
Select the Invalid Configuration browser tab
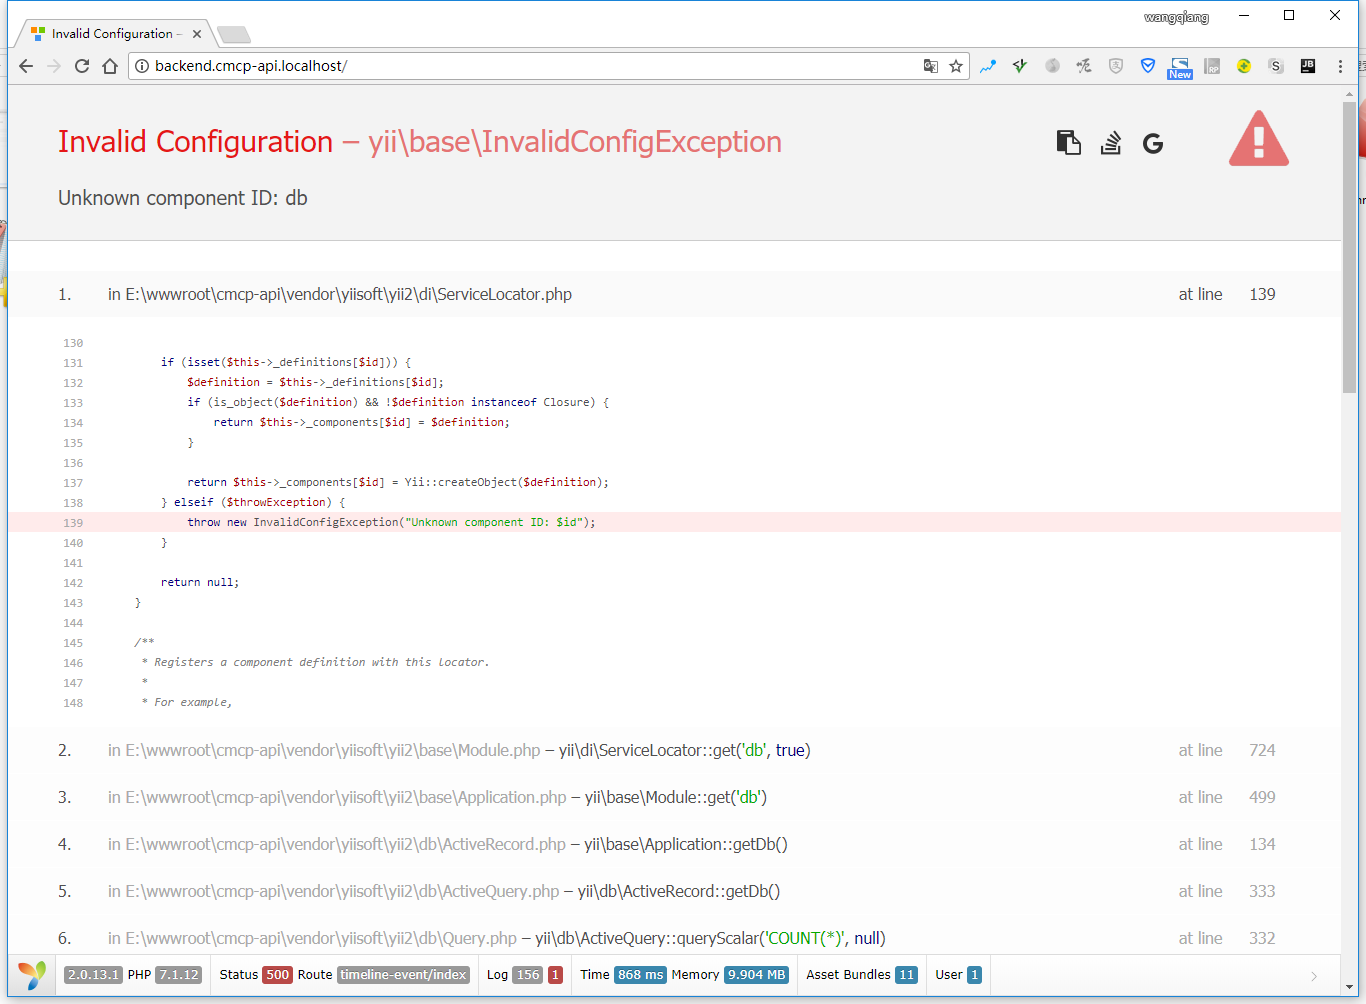112,34
